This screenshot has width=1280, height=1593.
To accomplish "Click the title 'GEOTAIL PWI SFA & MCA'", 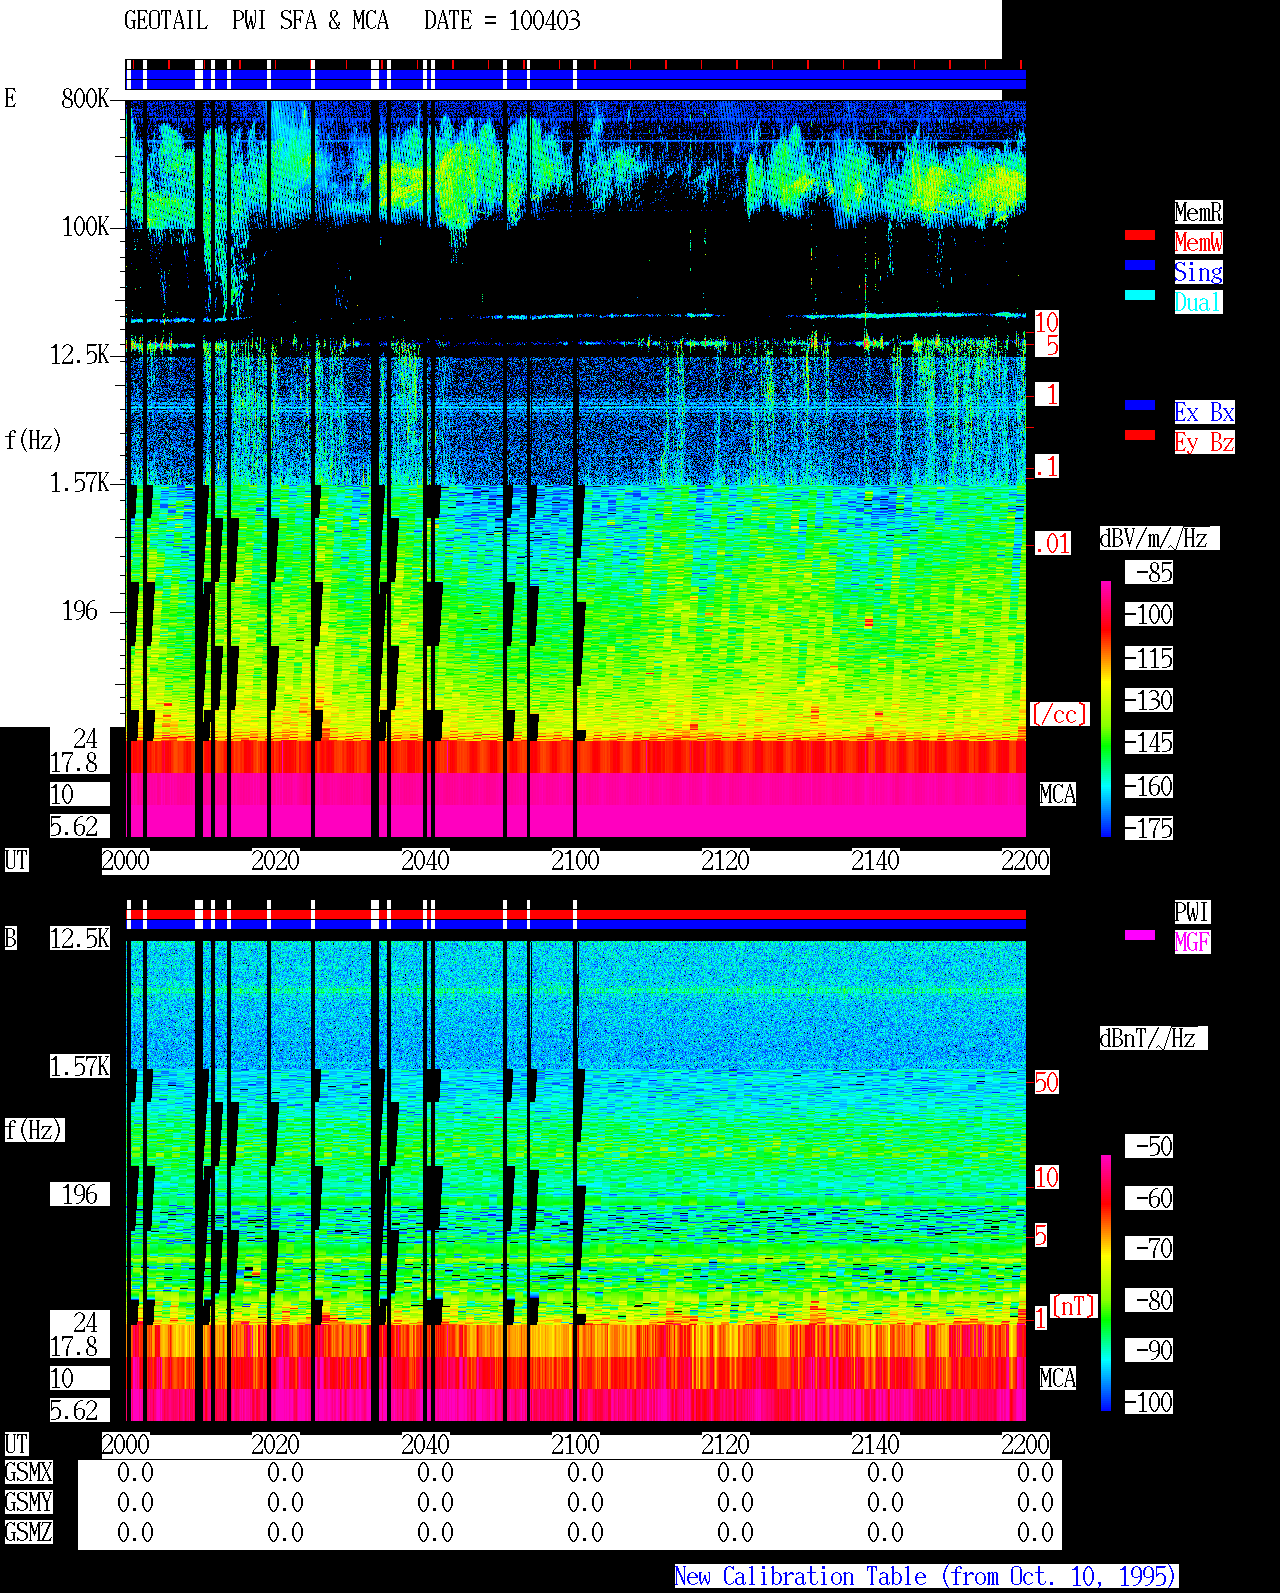I will point(256,21).
